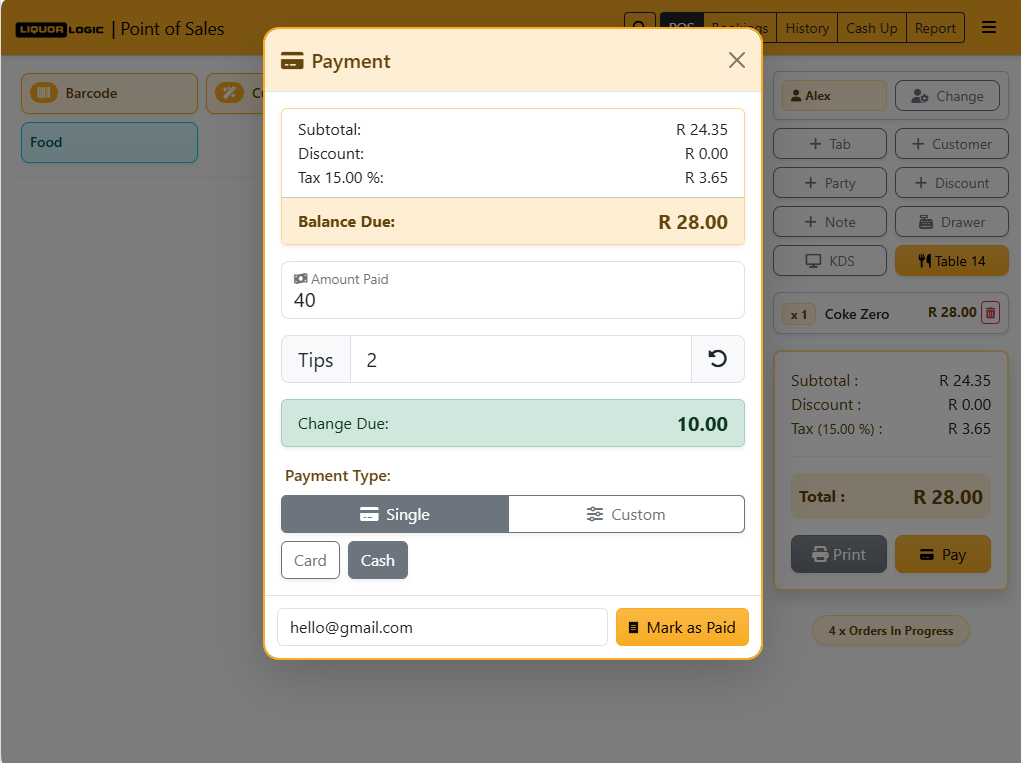
Task: Click the Change user button
Action: pos(947,96)
